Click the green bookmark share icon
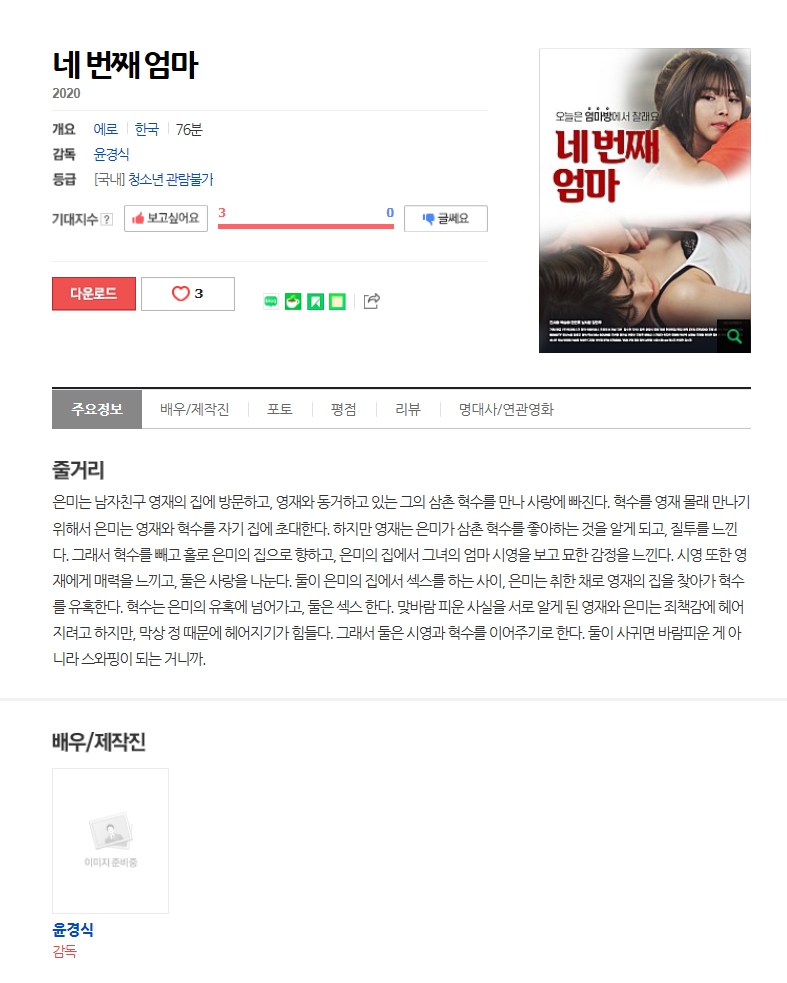This screenshot has height=983, width=787. tap(315, 302)
